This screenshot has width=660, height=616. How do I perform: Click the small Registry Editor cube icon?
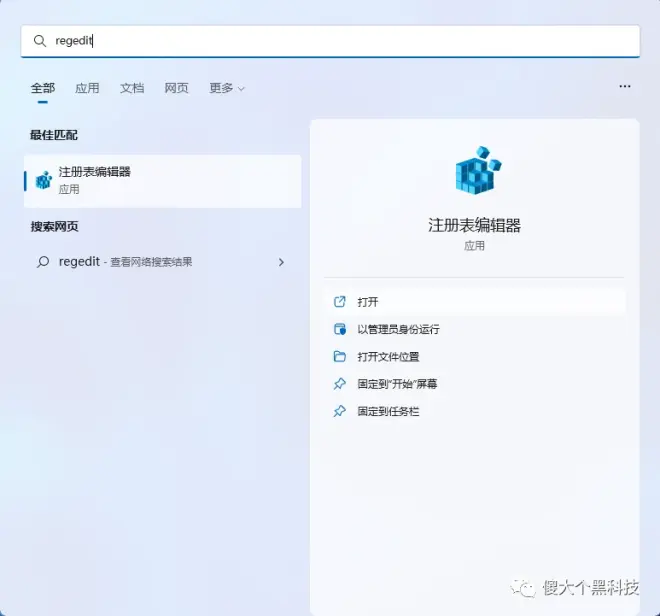pyautogui.click(x=43, y=181)
